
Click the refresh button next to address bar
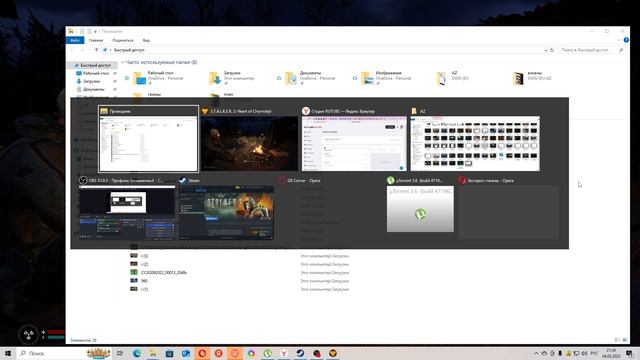coord(552,50)
